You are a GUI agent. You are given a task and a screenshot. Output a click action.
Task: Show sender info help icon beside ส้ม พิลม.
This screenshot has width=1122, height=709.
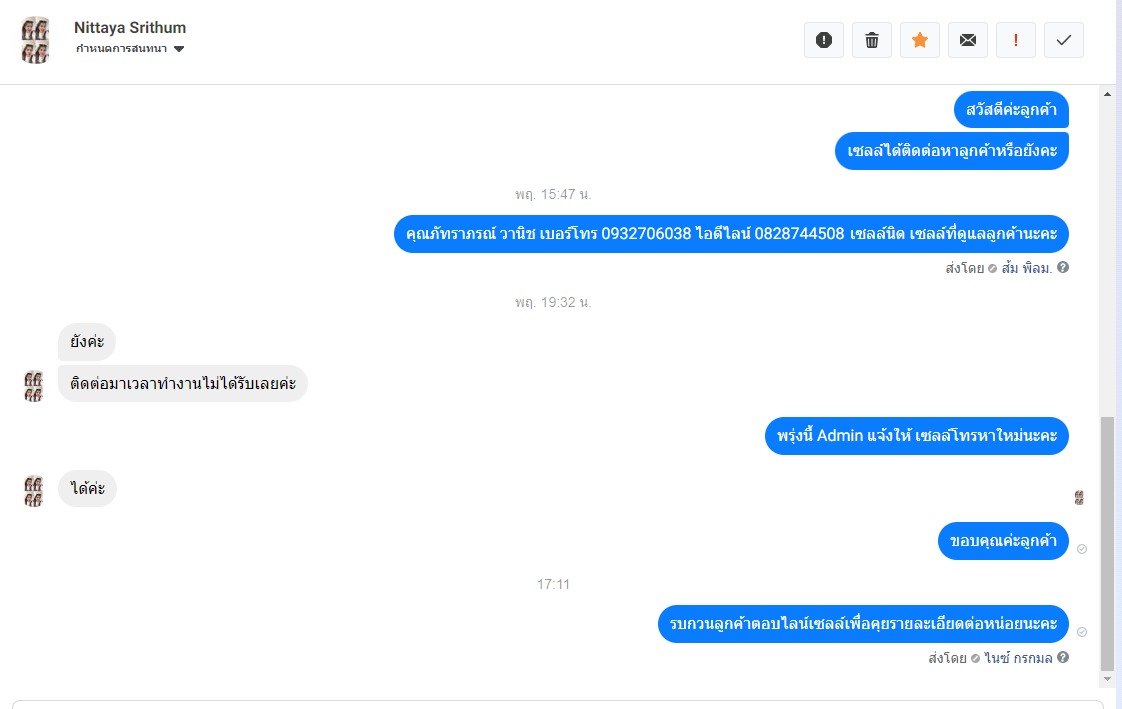[x=1063, y=268]
